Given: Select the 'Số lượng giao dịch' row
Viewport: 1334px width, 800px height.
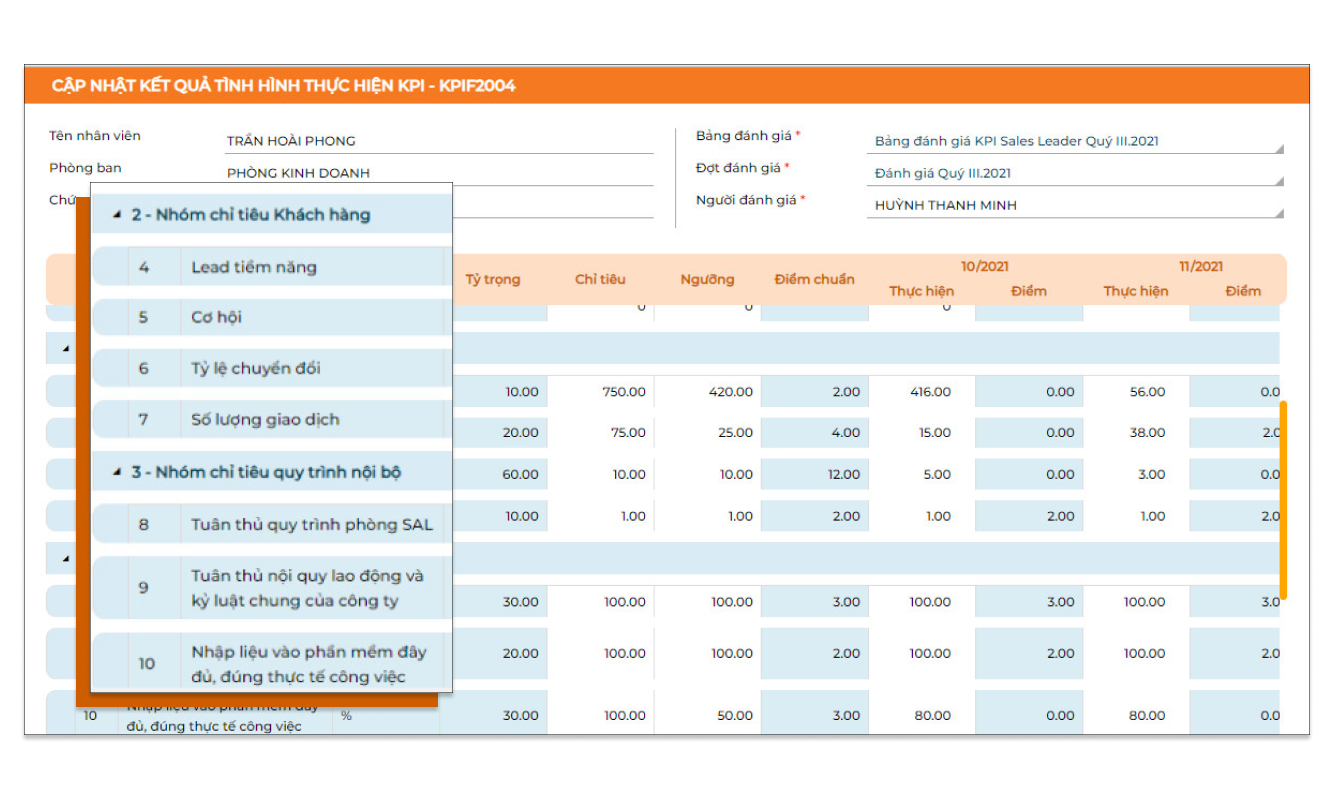Looking at the screenshot, I should (265, 420).
